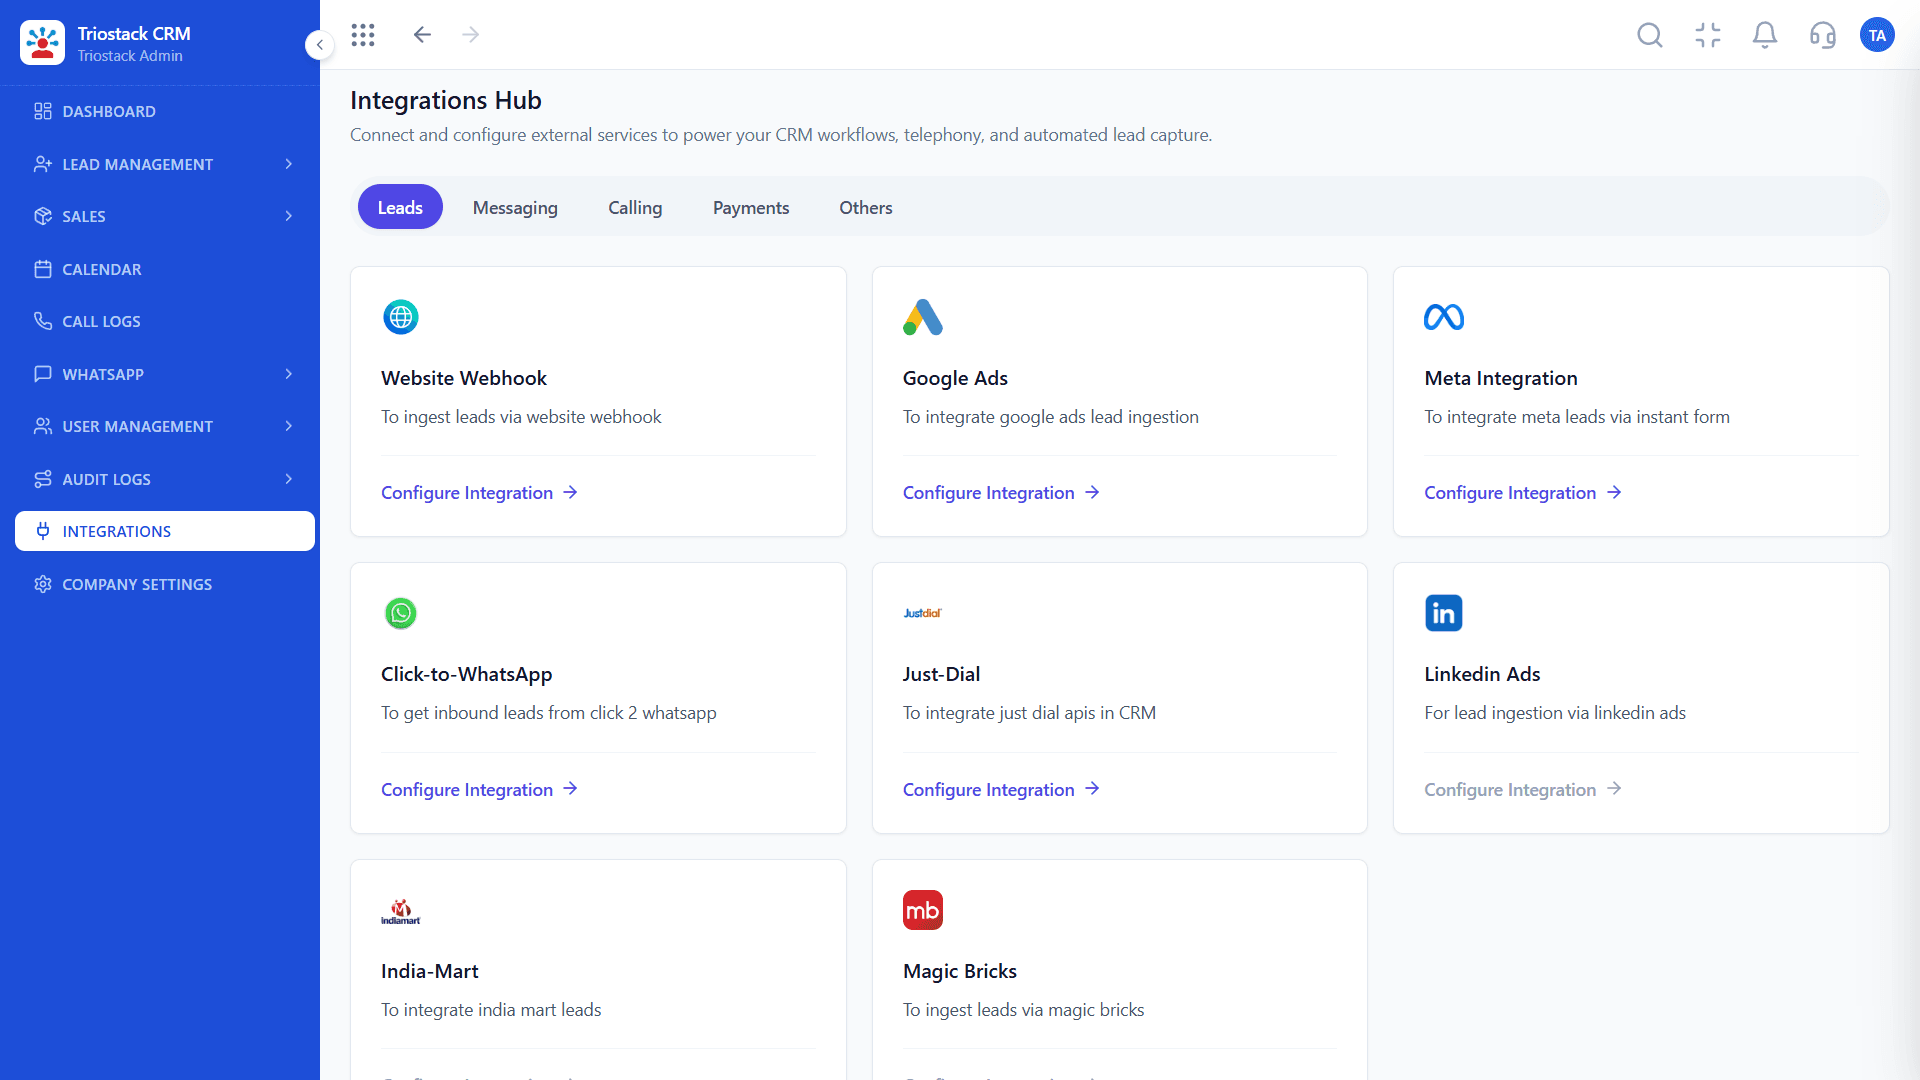Select the Leads tab
This screenshot has width=1920, height=1080.
point(400,207)
